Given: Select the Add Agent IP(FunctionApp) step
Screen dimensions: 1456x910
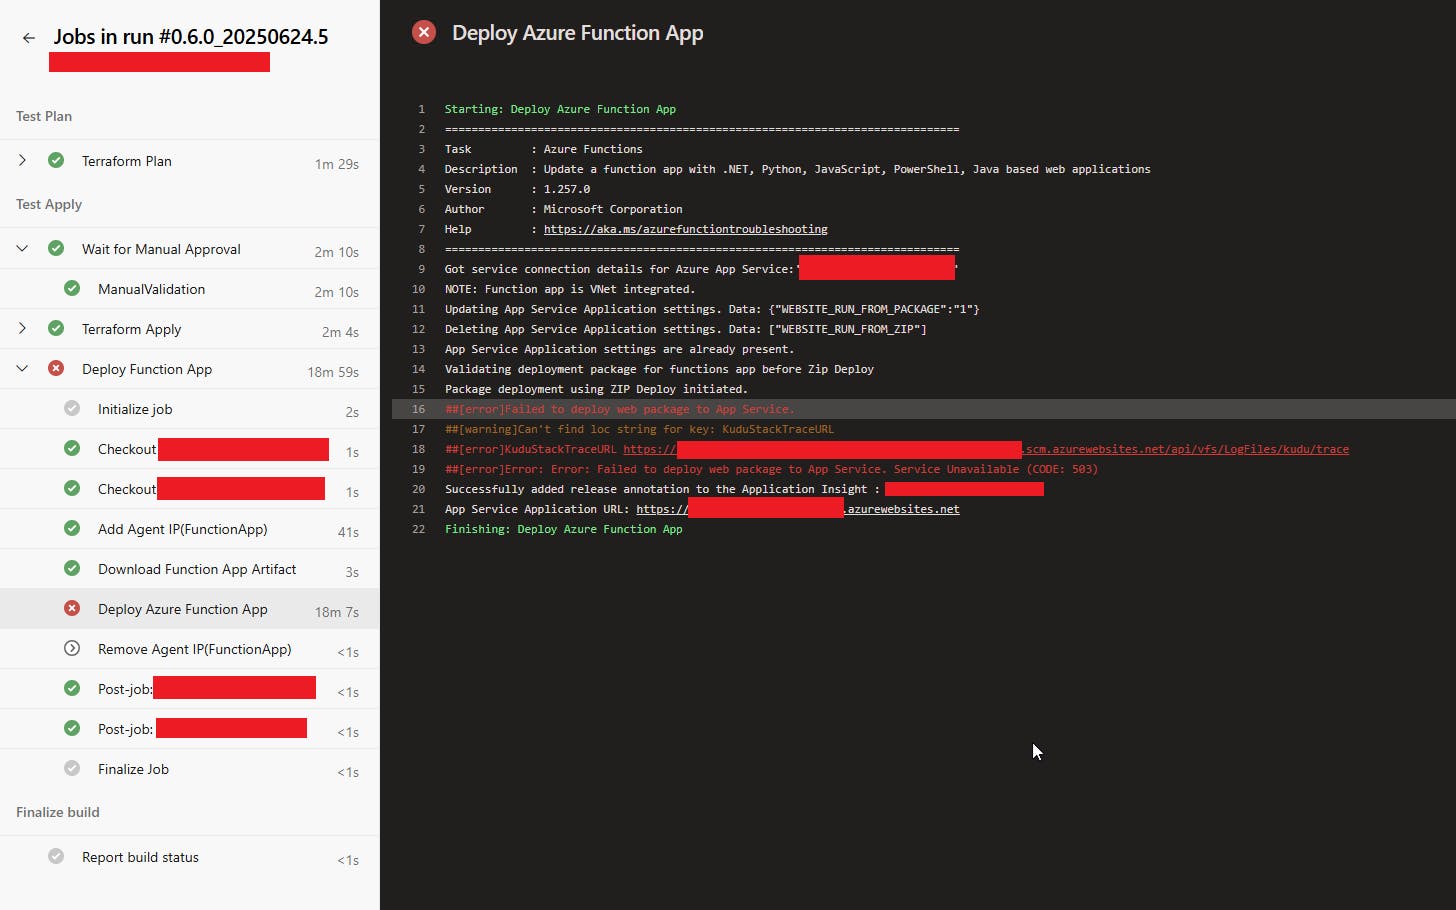Looking at the screenshot, I should (182, 529).
